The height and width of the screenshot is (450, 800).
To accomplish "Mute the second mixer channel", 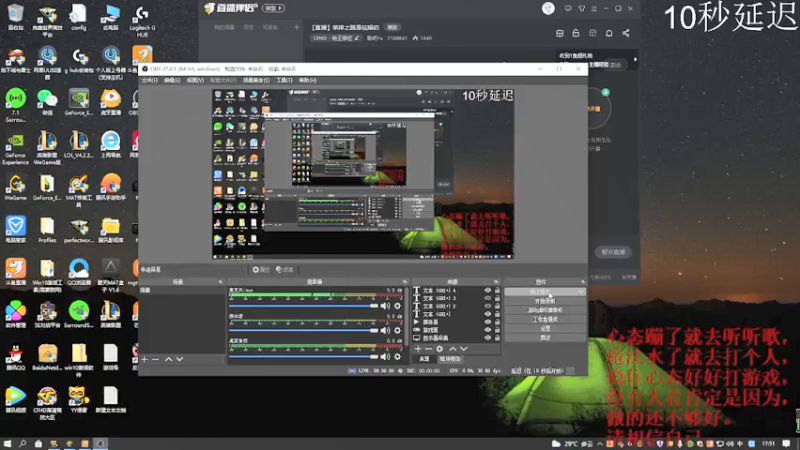I will tap(385, 331).
